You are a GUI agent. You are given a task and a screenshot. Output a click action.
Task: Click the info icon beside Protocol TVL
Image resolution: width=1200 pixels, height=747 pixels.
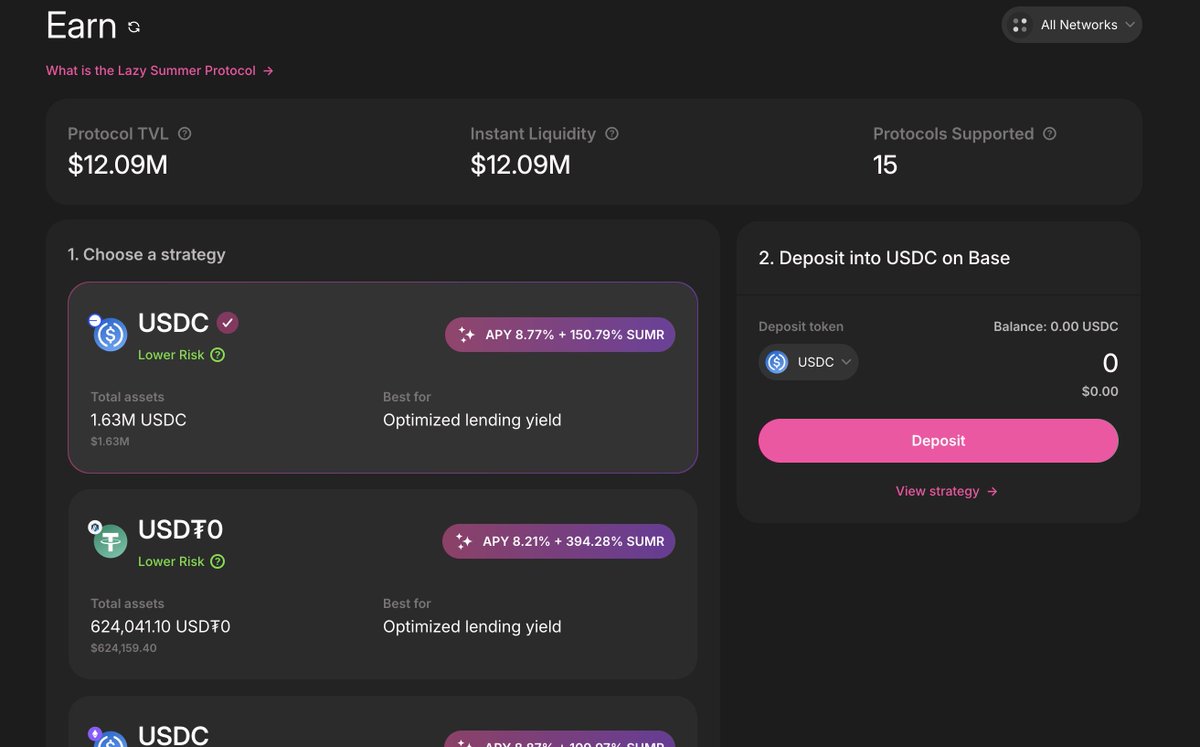pos(184,134)
